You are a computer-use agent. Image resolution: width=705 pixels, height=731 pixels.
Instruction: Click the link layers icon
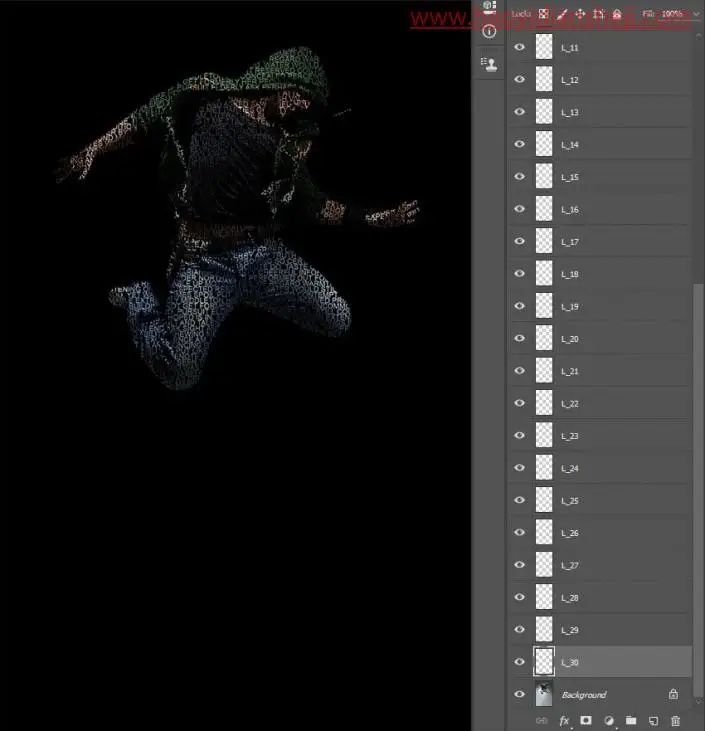point(541,720)
